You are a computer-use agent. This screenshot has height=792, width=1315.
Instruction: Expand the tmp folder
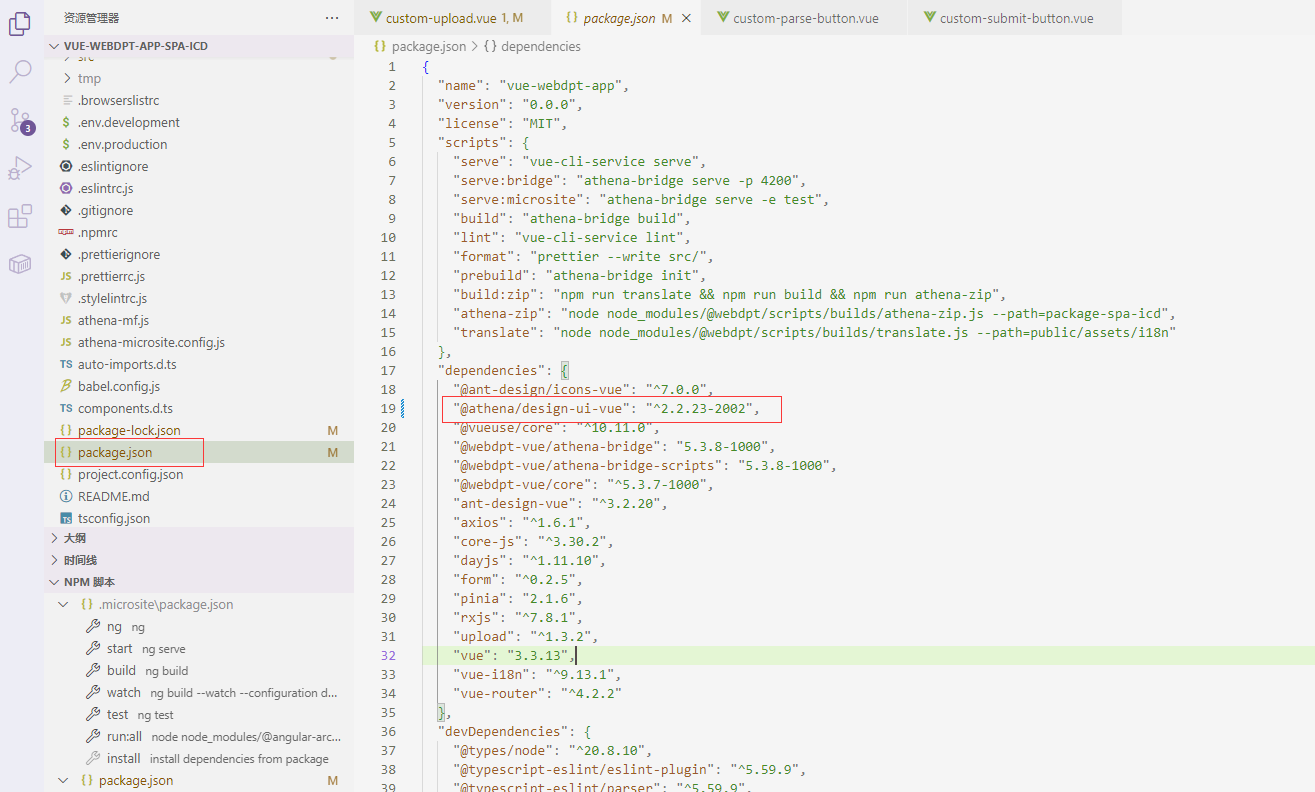67,79
